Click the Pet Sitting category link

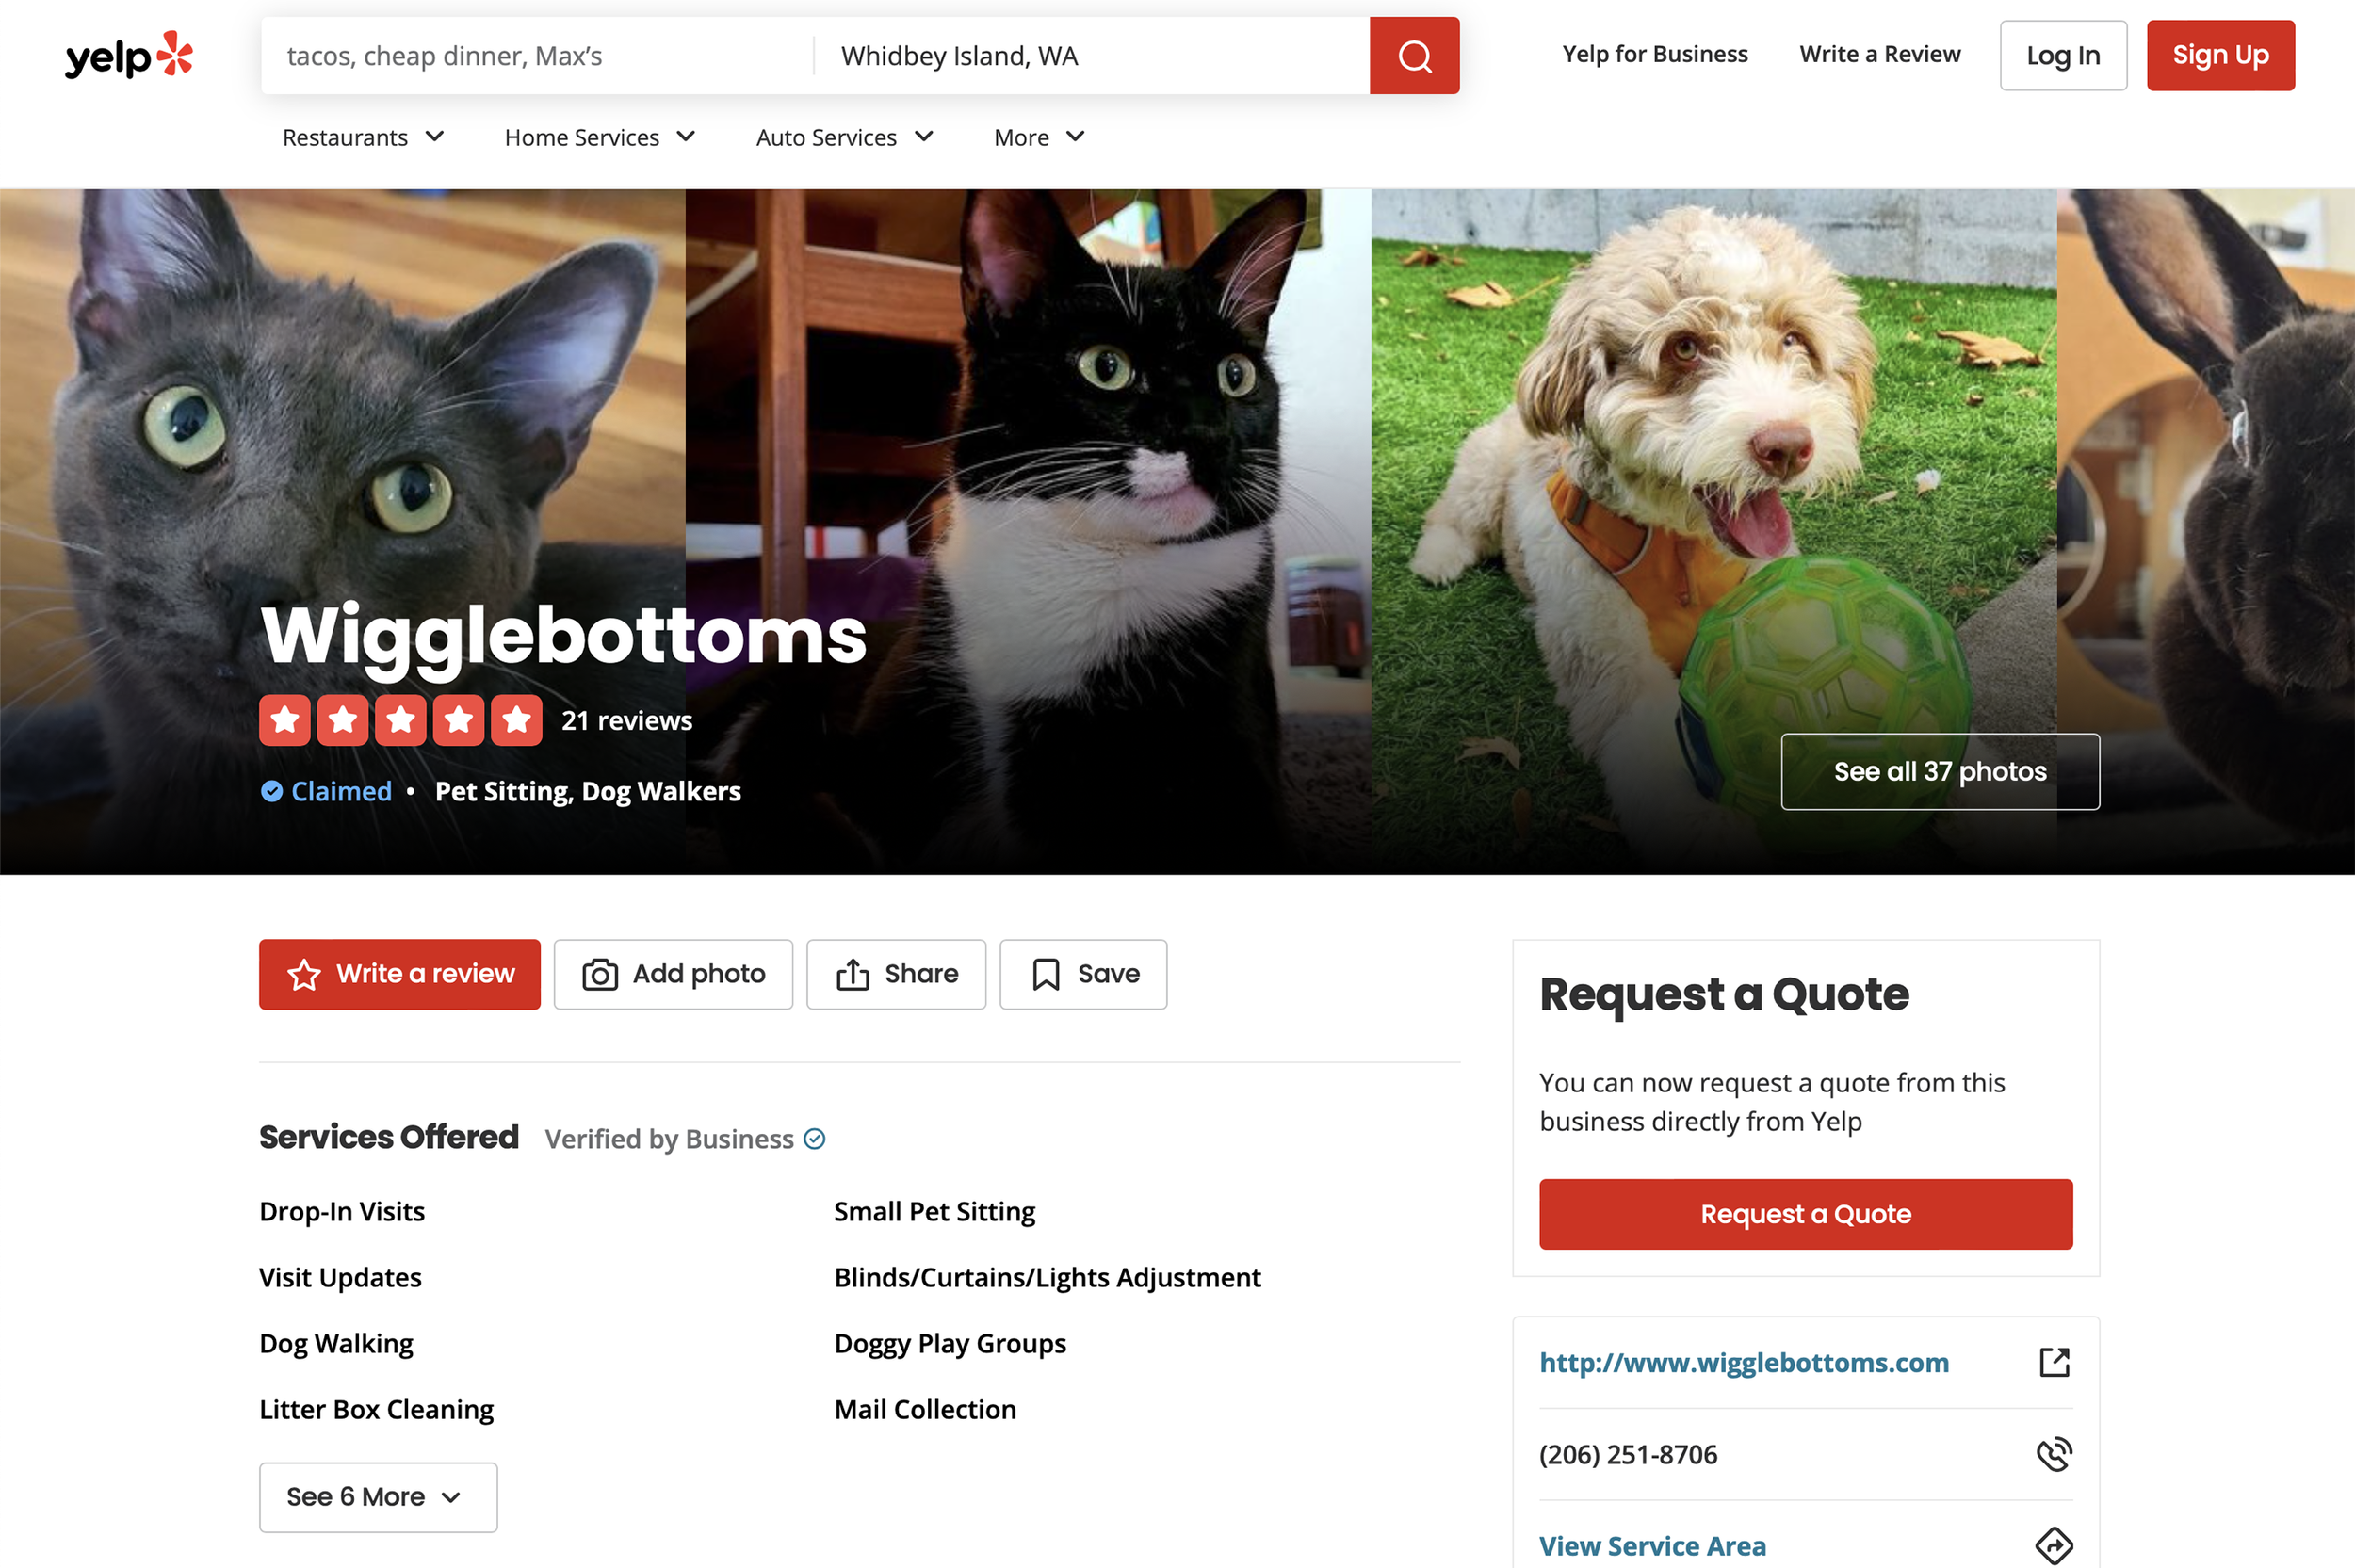pos(502,791)
